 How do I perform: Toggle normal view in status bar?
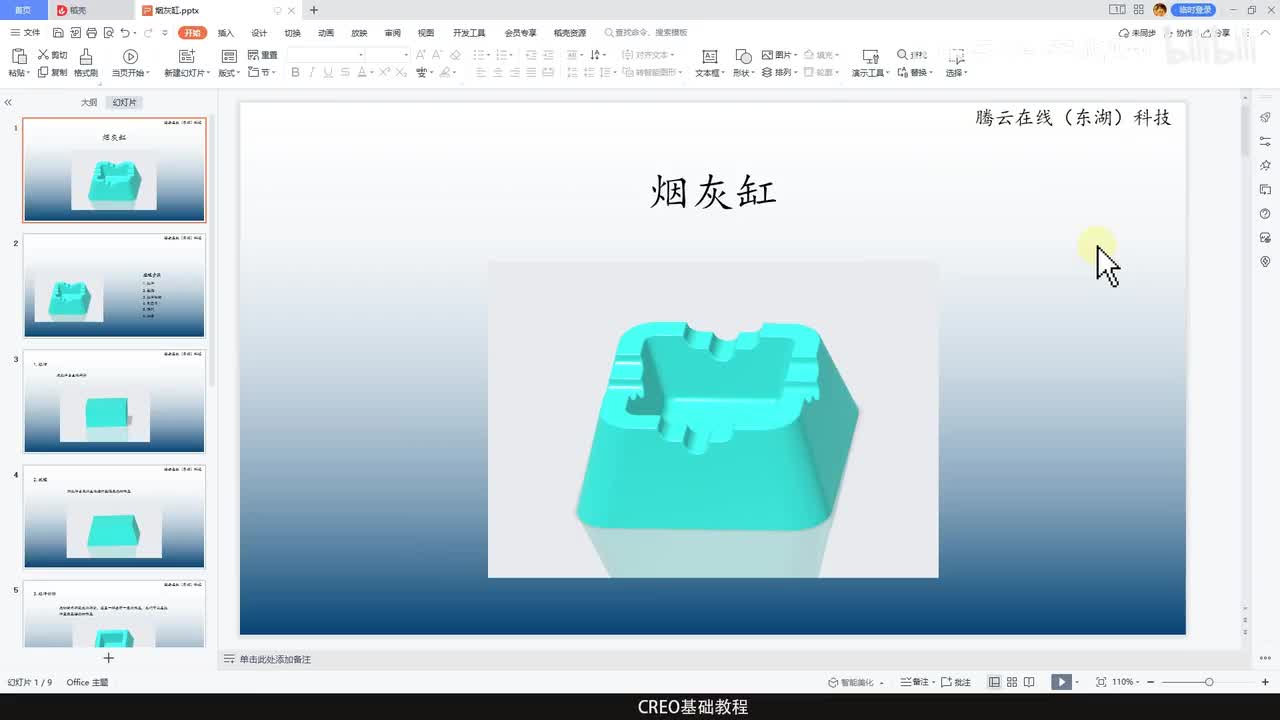pos(995,682)
